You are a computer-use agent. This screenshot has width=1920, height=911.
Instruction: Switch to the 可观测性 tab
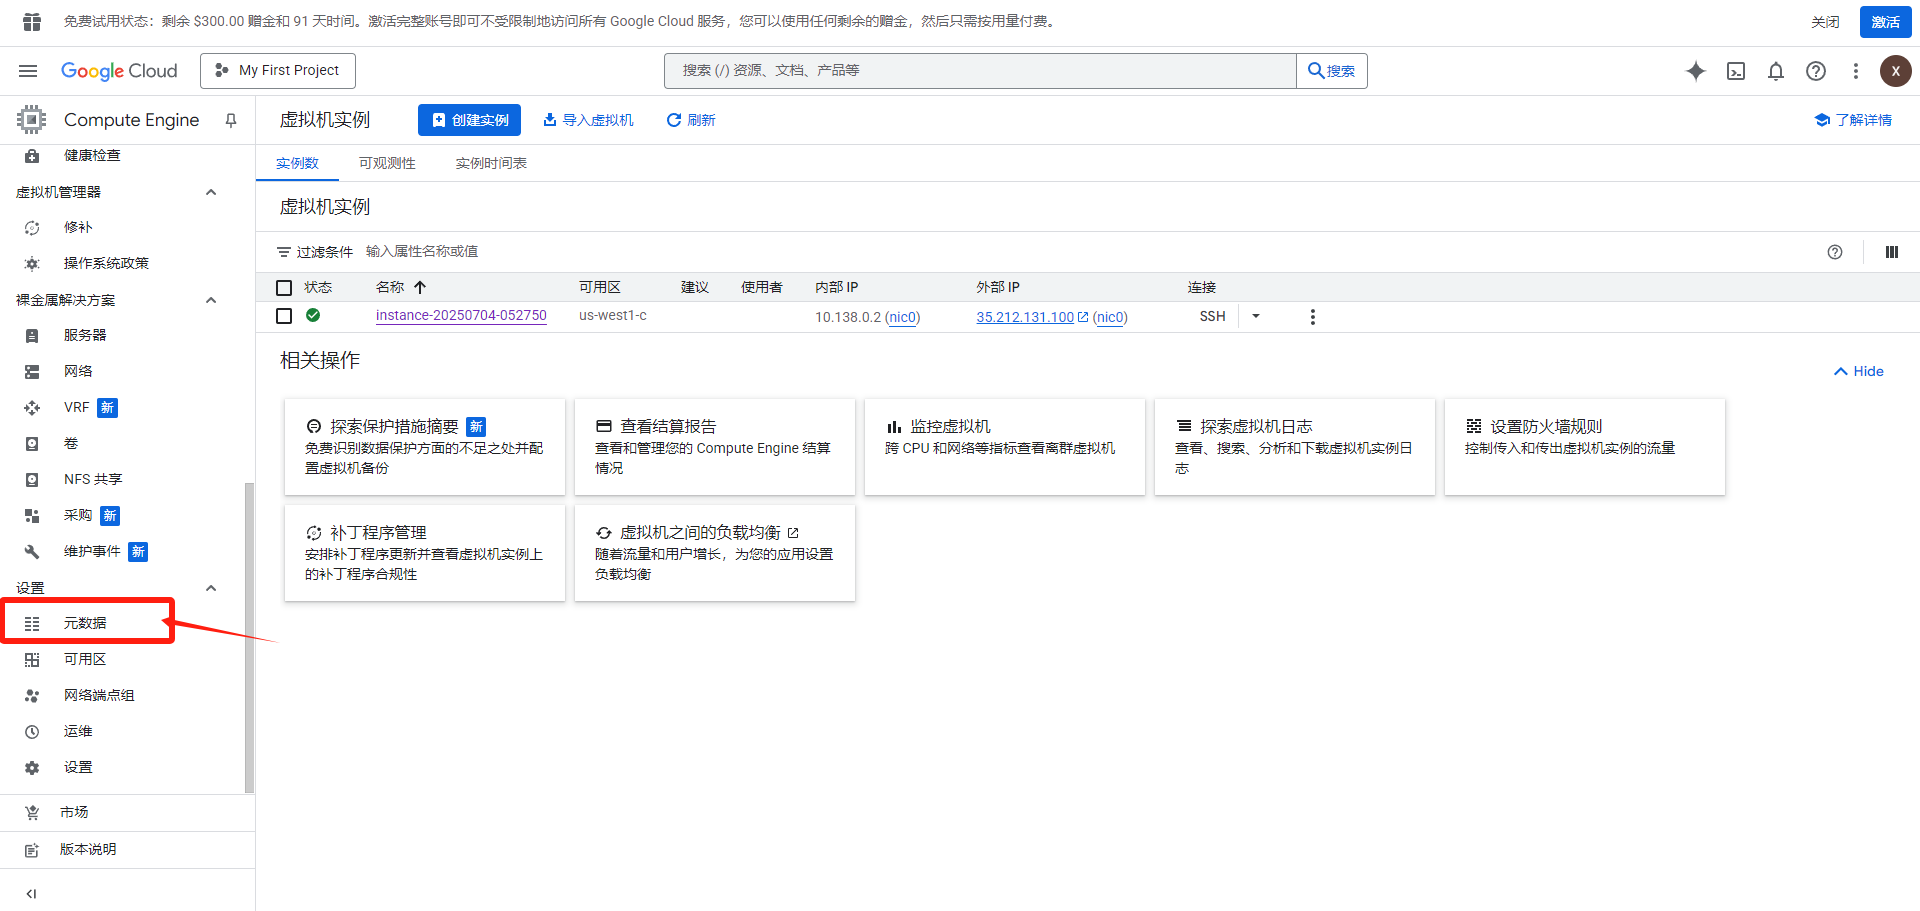pyautogui.click(x=387, y=163)
